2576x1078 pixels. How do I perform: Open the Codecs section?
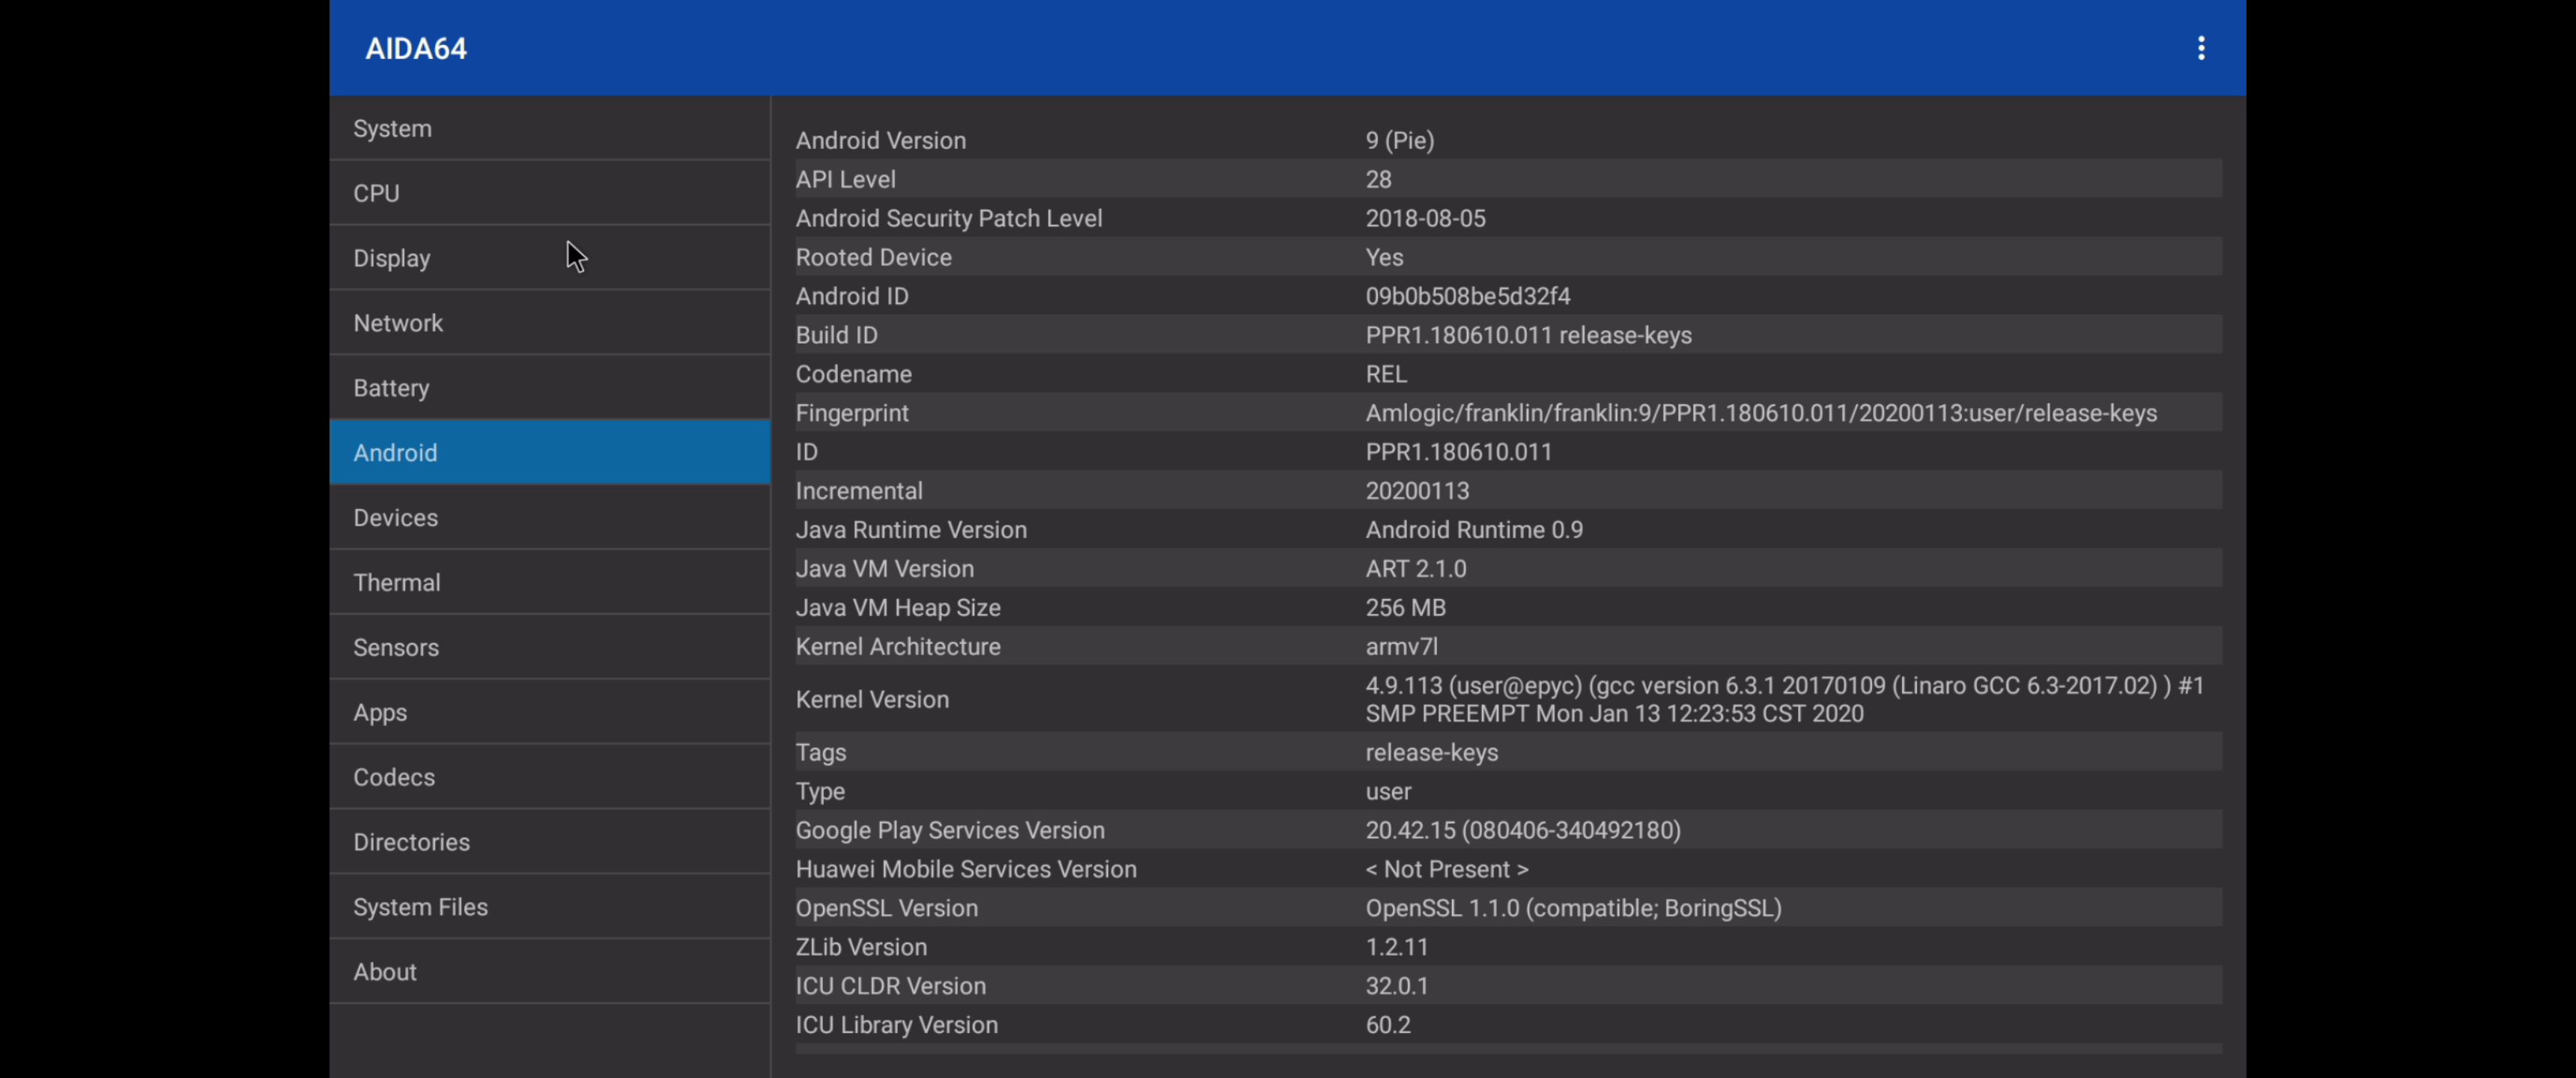549,777
